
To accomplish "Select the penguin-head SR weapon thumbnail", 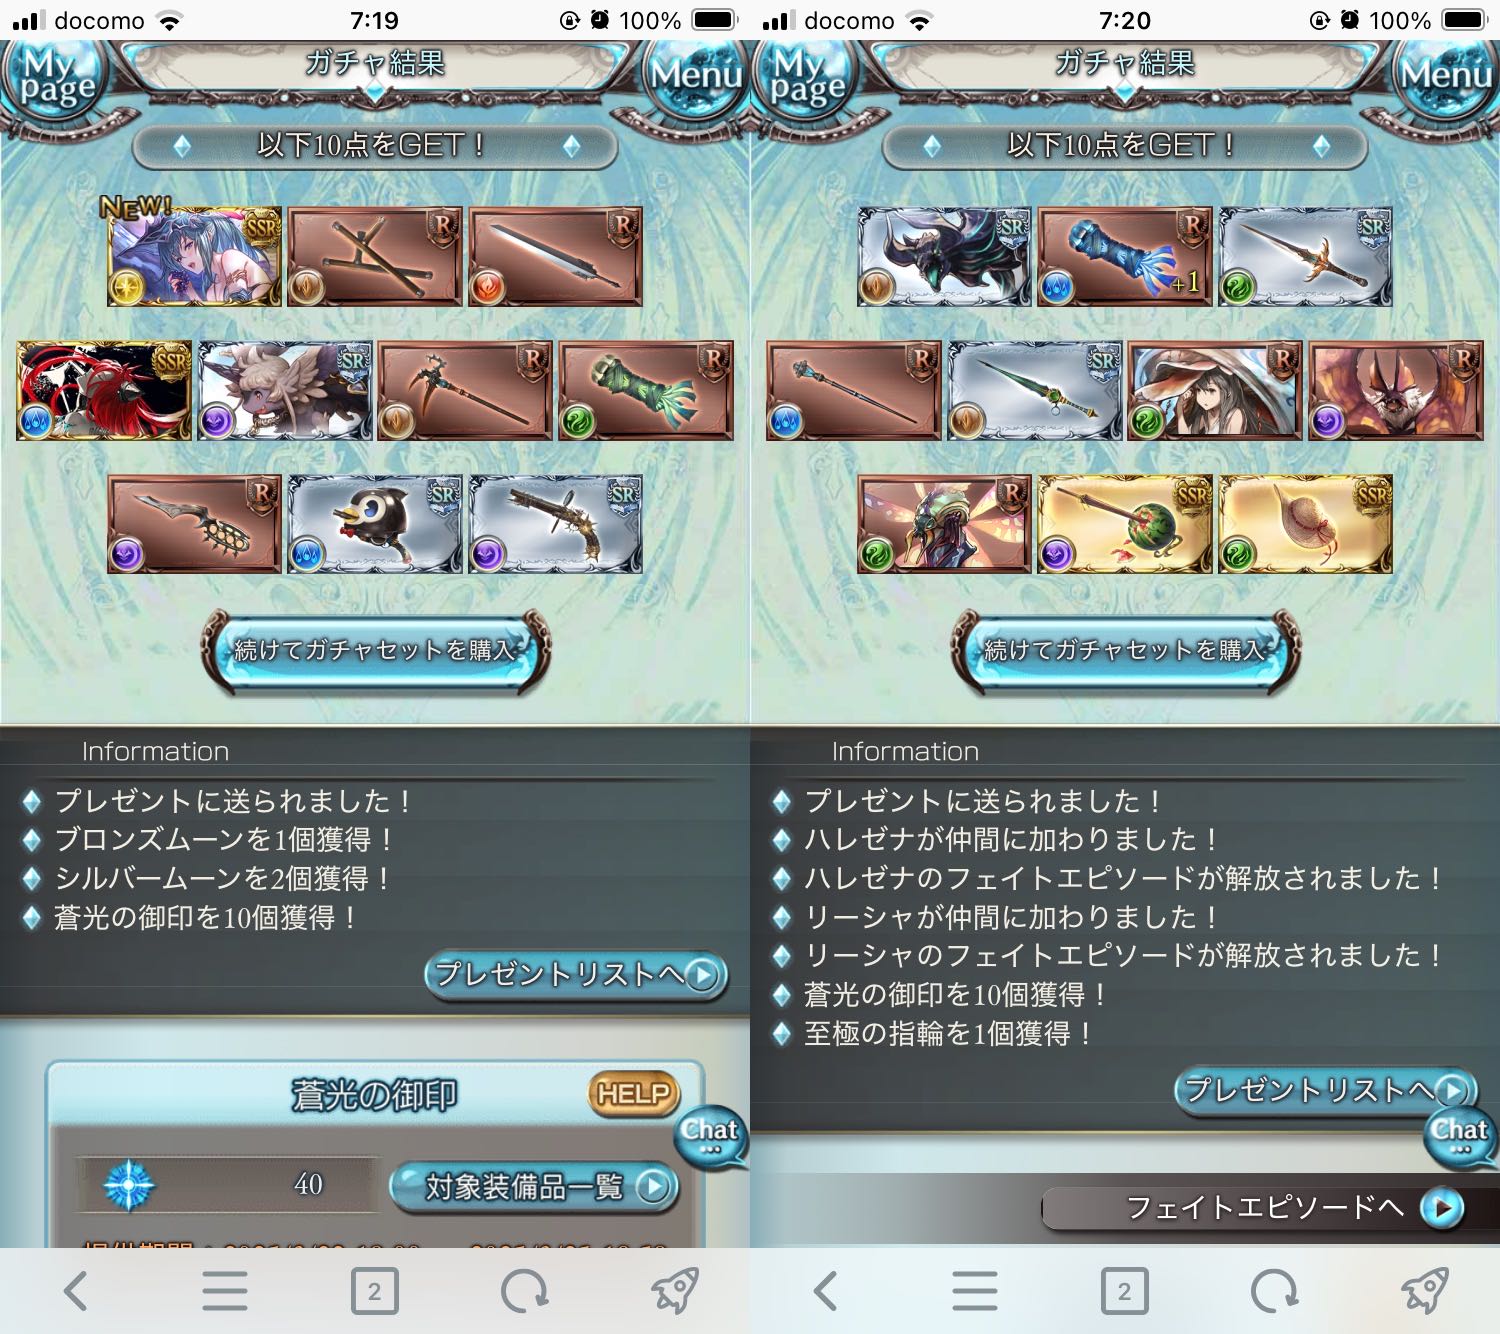I will click(375, 524).
